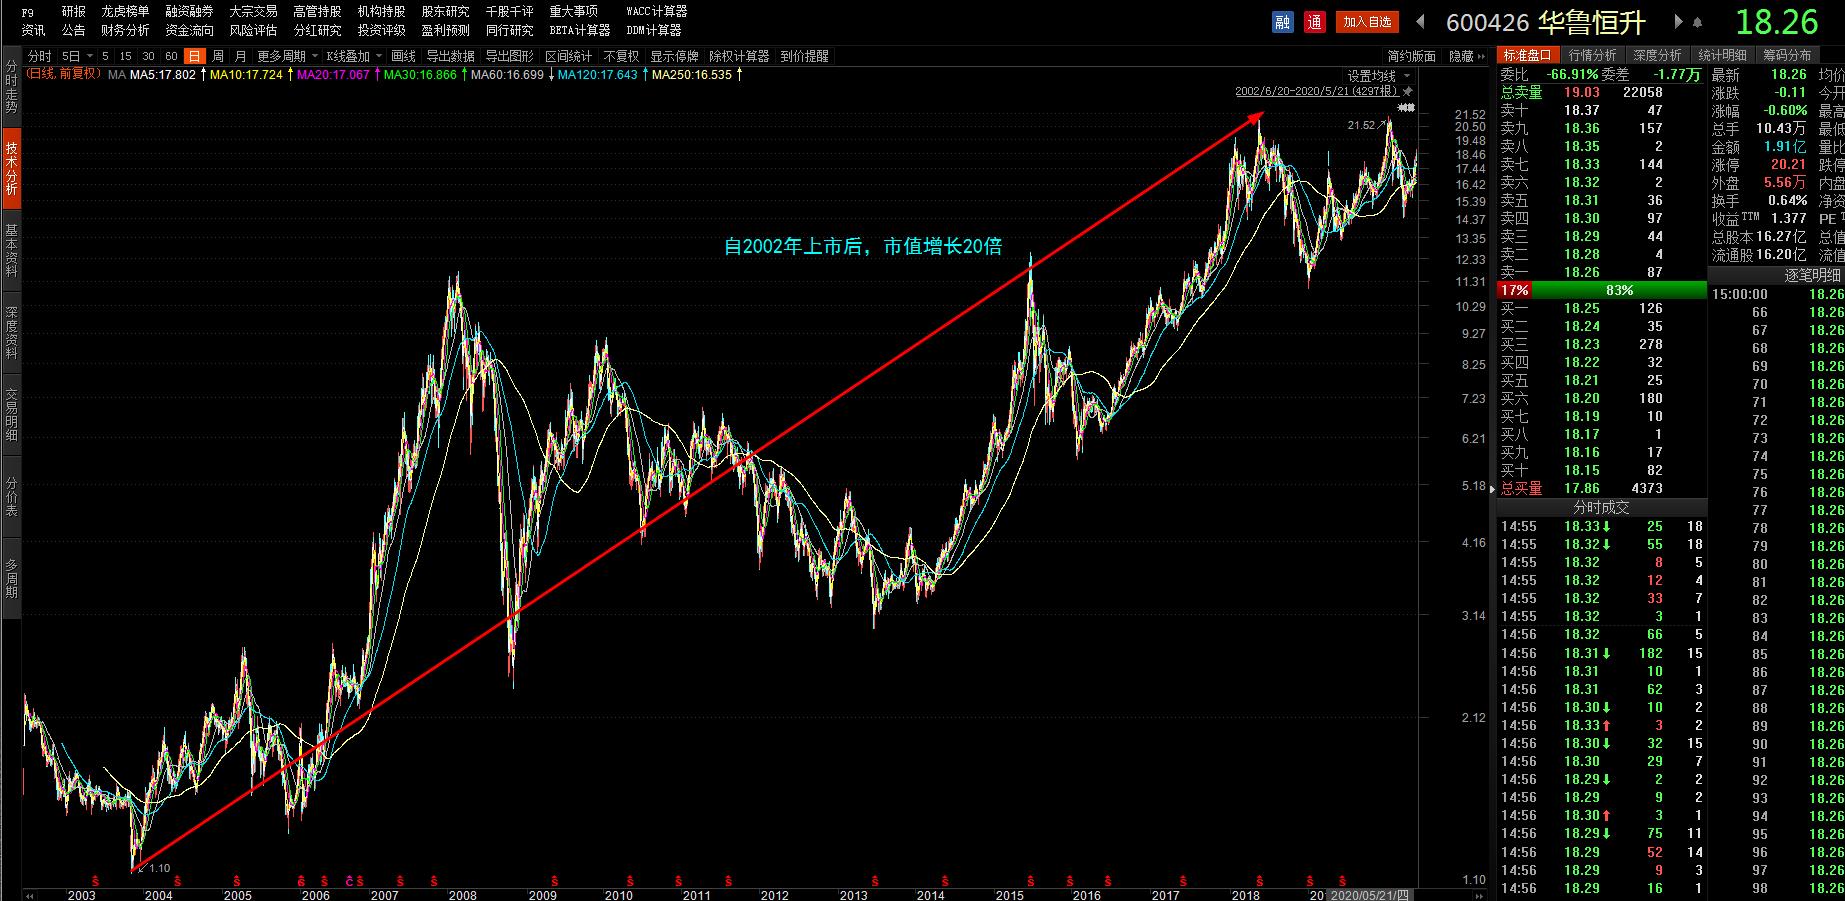Select the 日 daily period button
Image resolution: width=1845 pixels, height=901 pixels.
pyautogui.click(x=194, y=56)
